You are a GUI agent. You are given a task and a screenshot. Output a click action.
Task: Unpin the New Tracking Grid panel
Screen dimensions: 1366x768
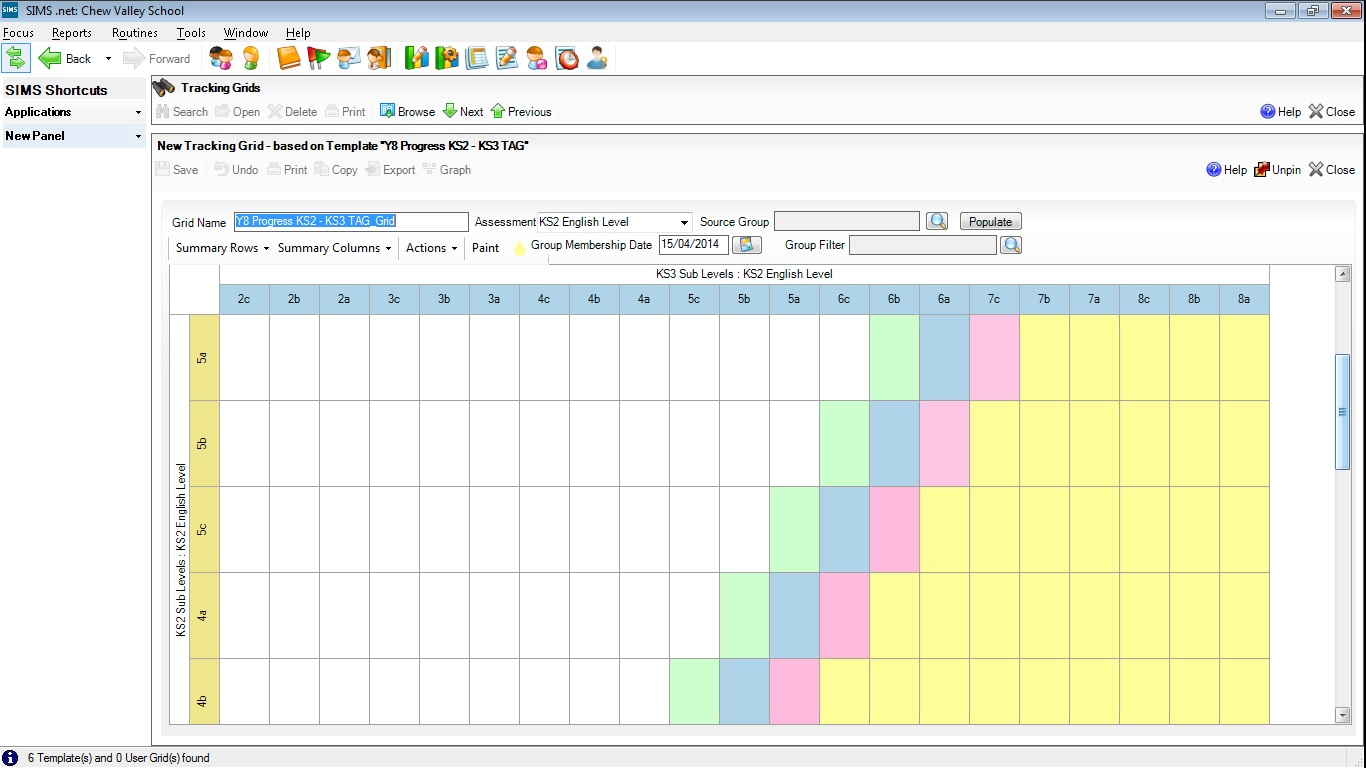coord(1277,170)
